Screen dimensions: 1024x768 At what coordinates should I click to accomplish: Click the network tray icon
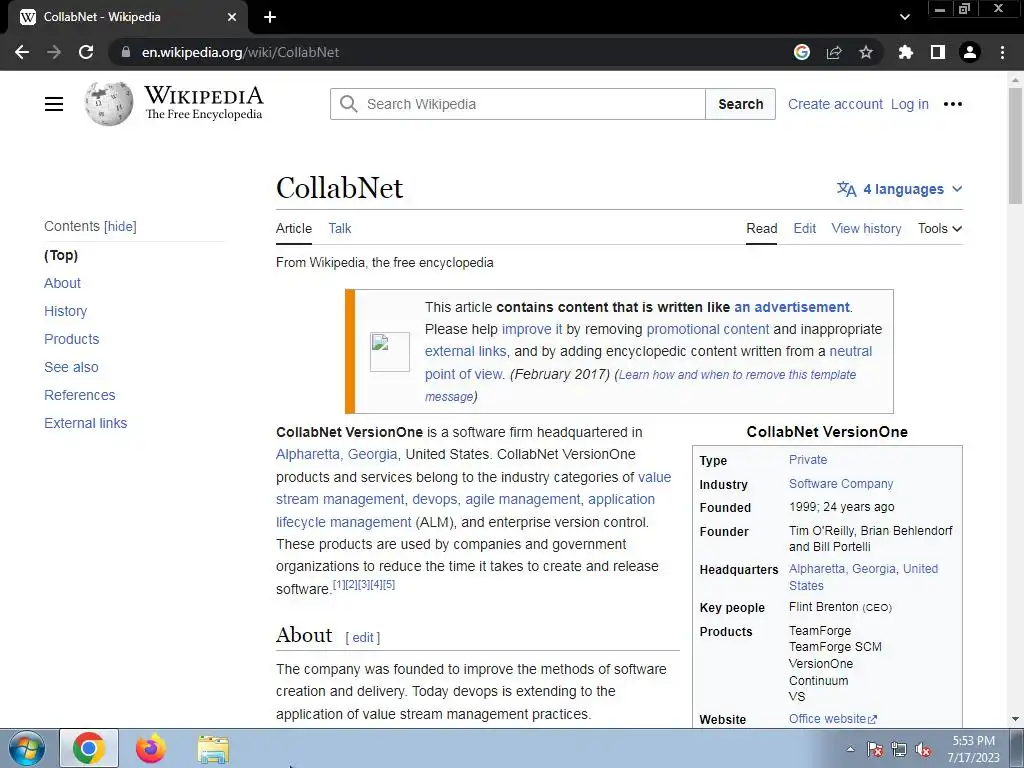click(x=899, y=750)
